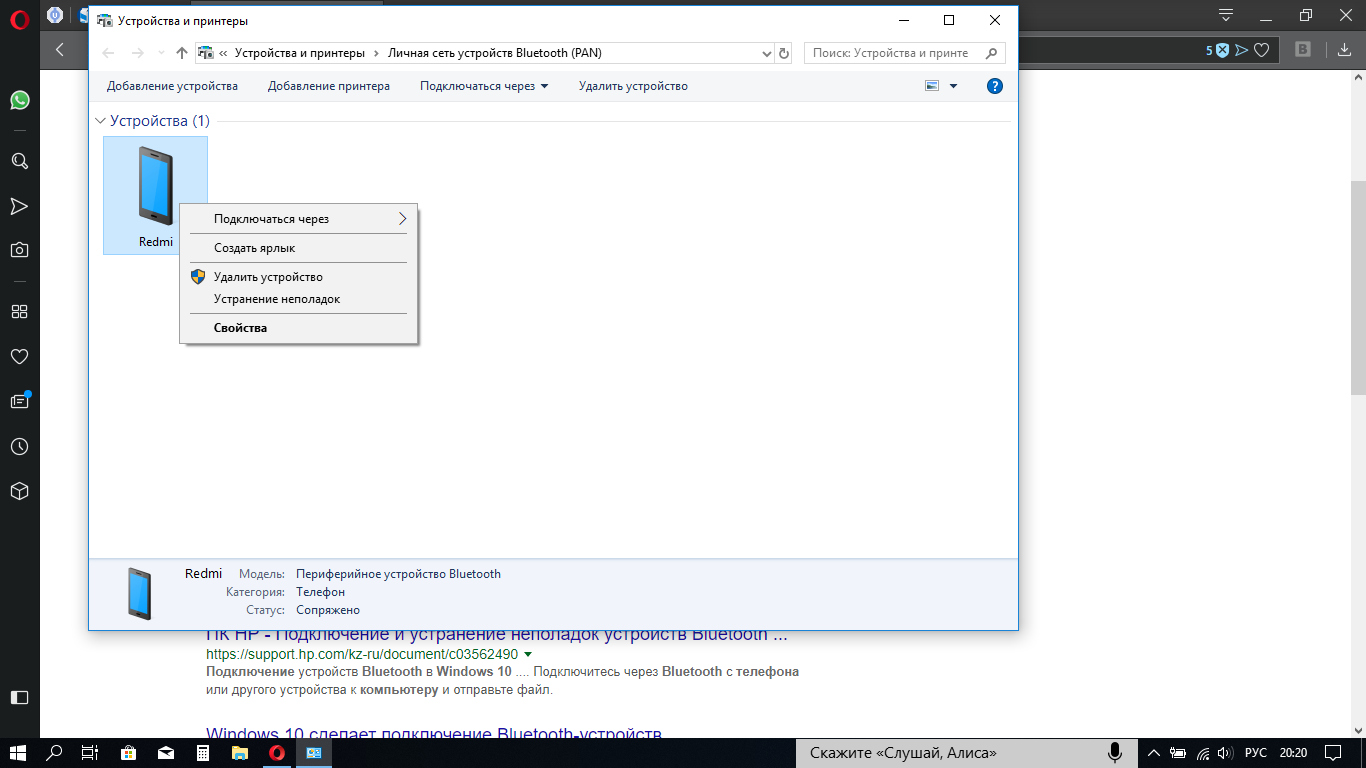Choose 'Создать ярлык' in context menu
The image size is (1366, 768).
pyautogui.click(x=298, y=248)
